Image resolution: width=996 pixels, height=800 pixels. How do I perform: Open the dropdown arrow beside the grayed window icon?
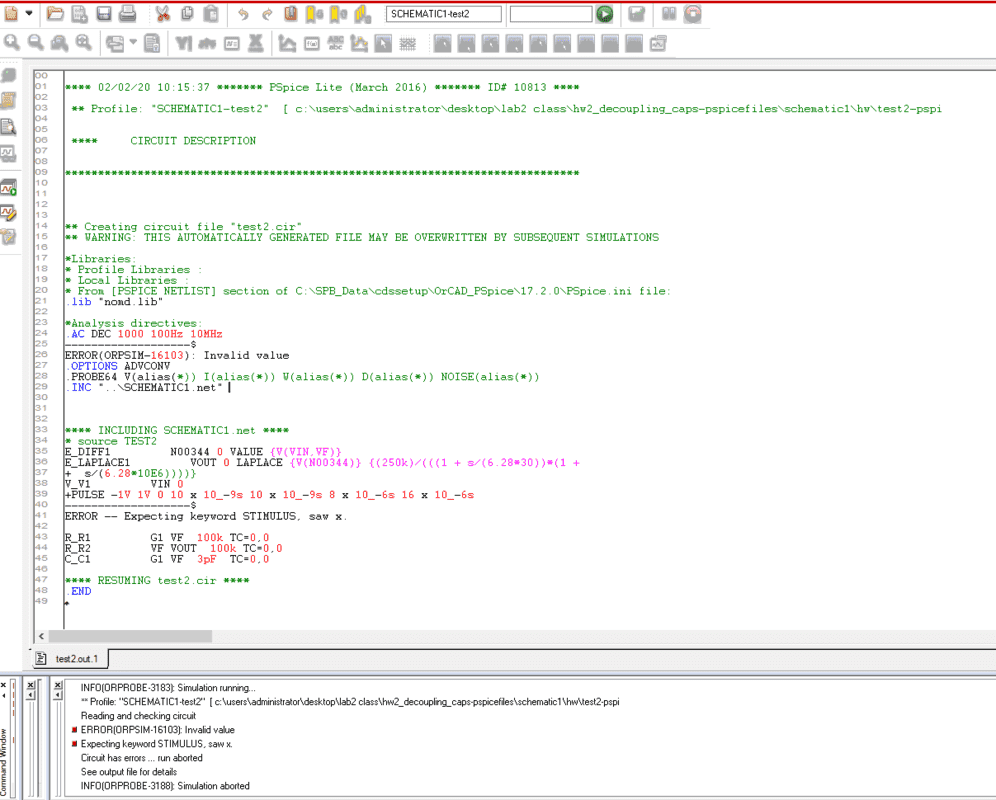[134, 43]
